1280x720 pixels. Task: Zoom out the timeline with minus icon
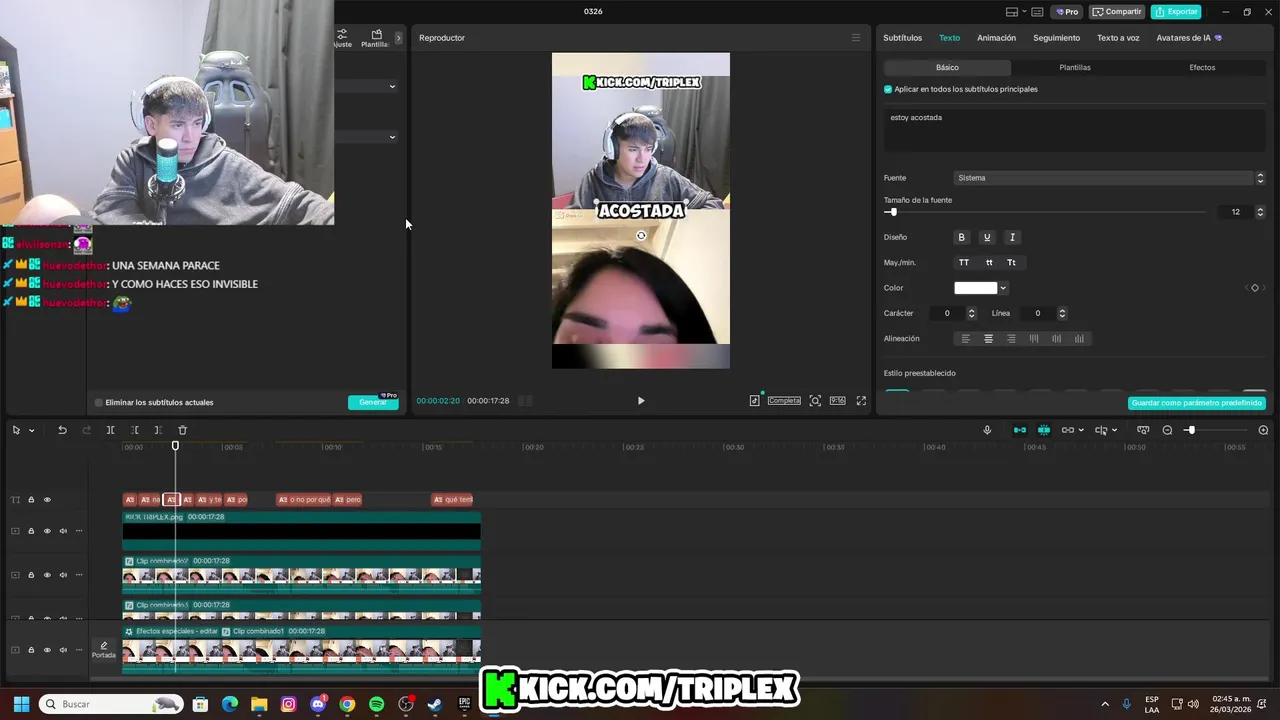tap(1167, 430)
